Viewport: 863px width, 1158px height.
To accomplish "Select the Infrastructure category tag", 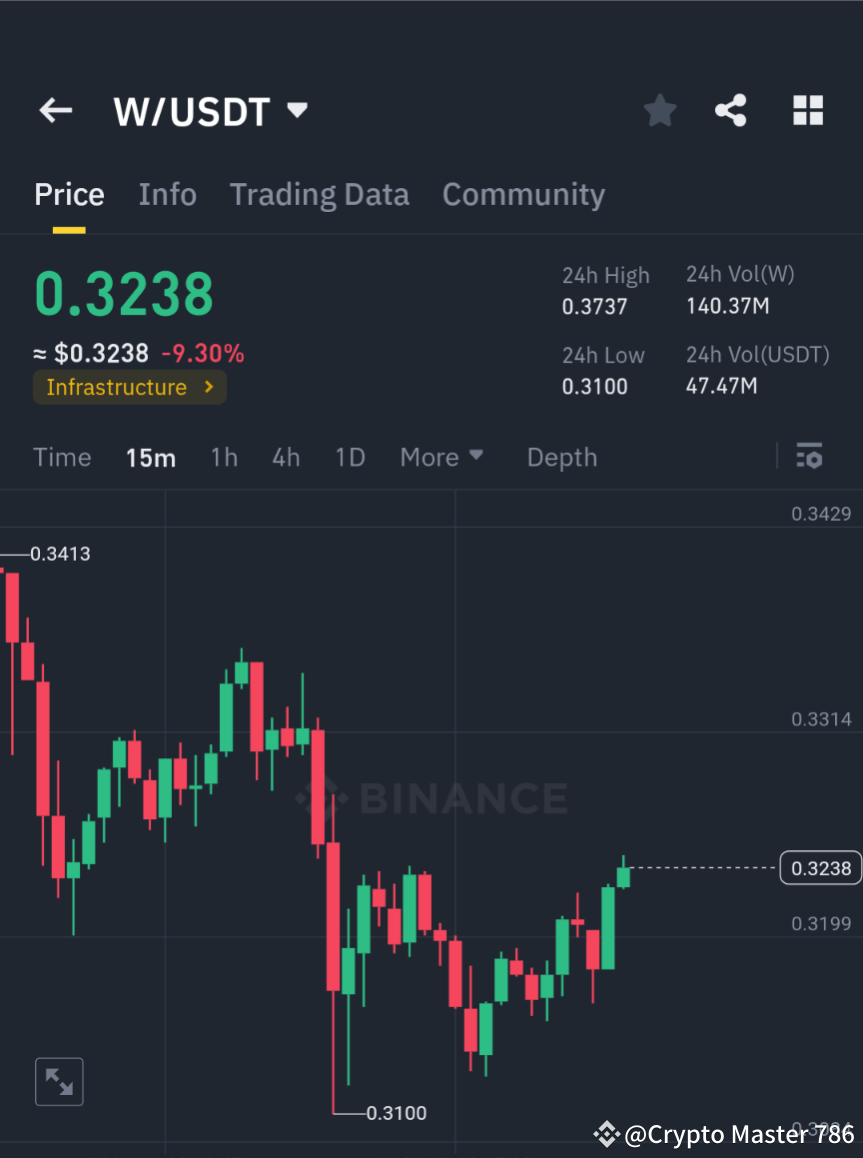I will tap(117, 387).
